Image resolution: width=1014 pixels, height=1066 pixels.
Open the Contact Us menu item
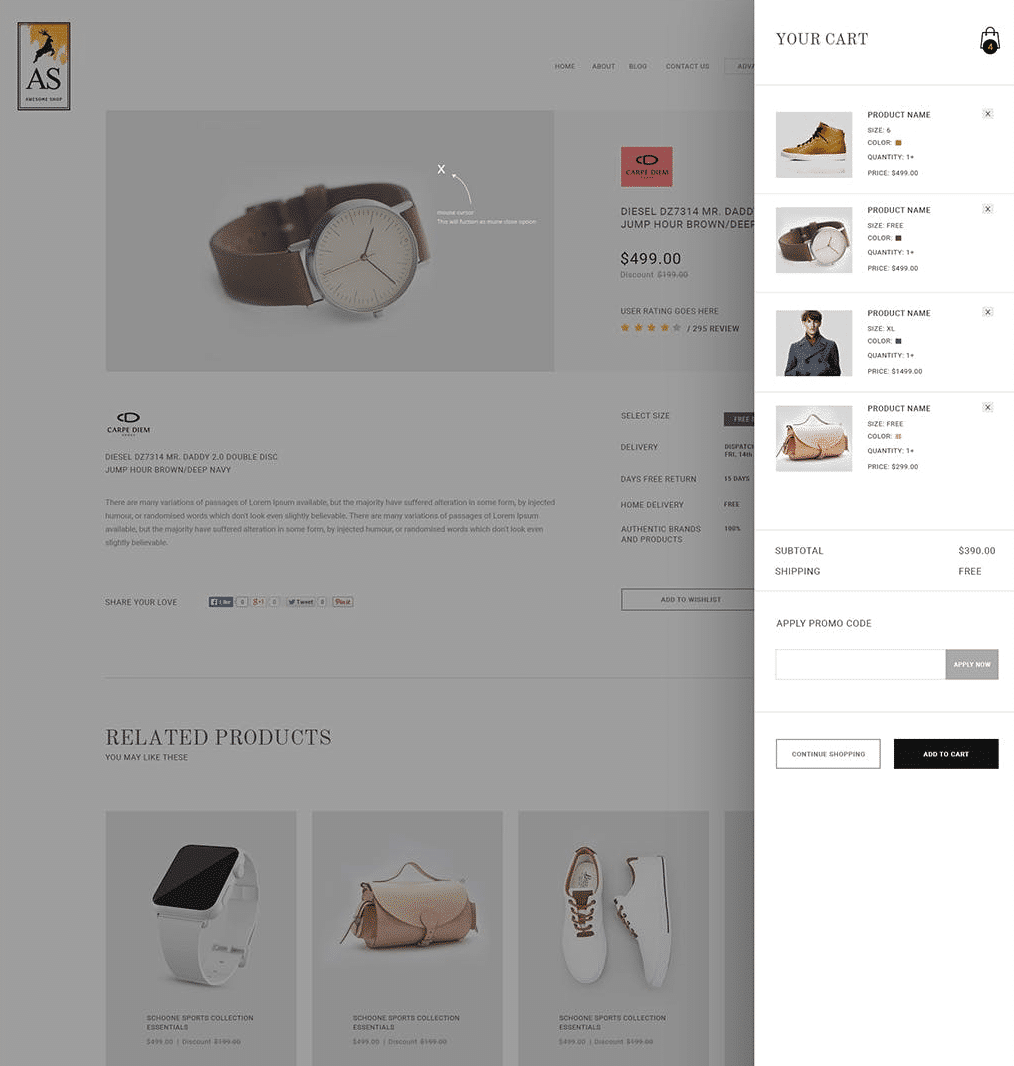(x=687, y=67)
